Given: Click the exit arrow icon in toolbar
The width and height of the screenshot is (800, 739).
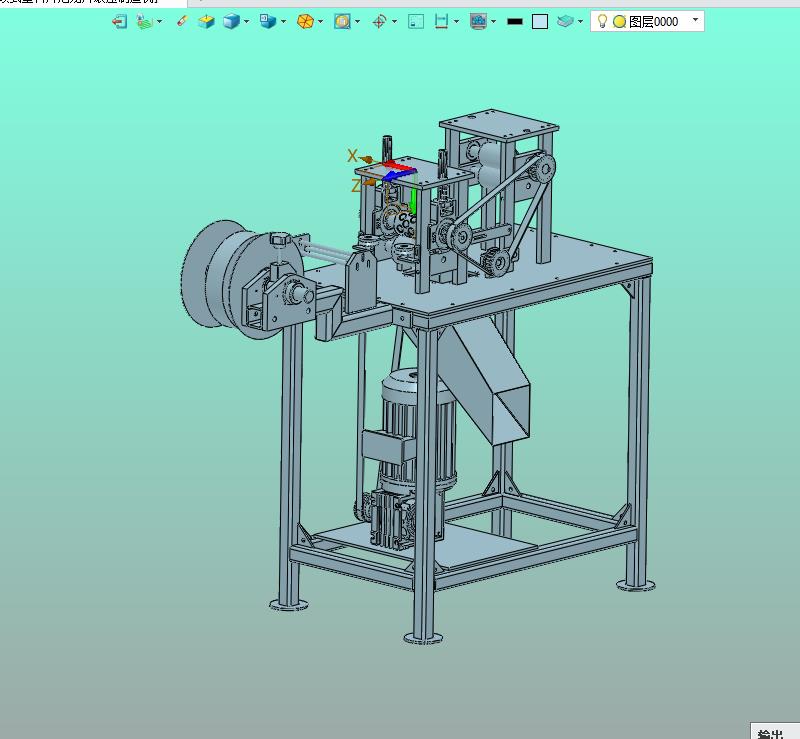Looking at the screenshot, I should 119,21.
